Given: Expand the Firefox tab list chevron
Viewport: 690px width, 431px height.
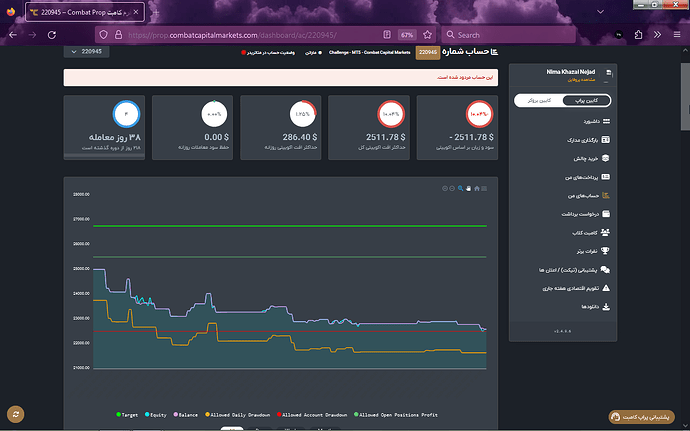Looking at the screenshot, I should pyautogui.click(x=600, y=12).
